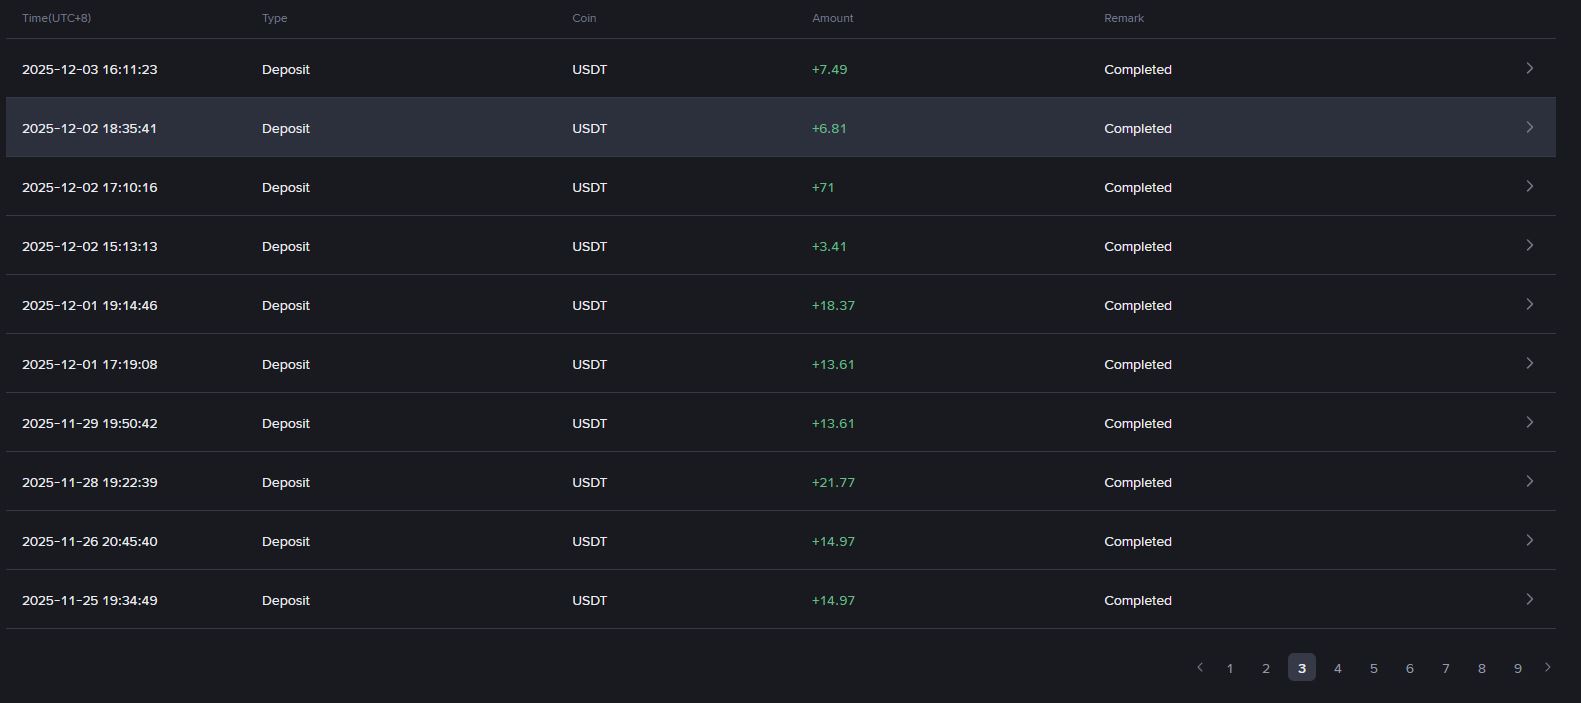Open chevron for 2025-11-29 19:50:42 deposit

pos(1529,422)
